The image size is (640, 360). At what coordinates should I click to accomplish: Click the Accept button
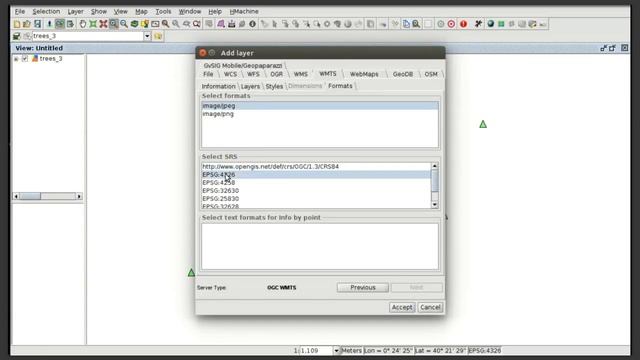(402, 307)
